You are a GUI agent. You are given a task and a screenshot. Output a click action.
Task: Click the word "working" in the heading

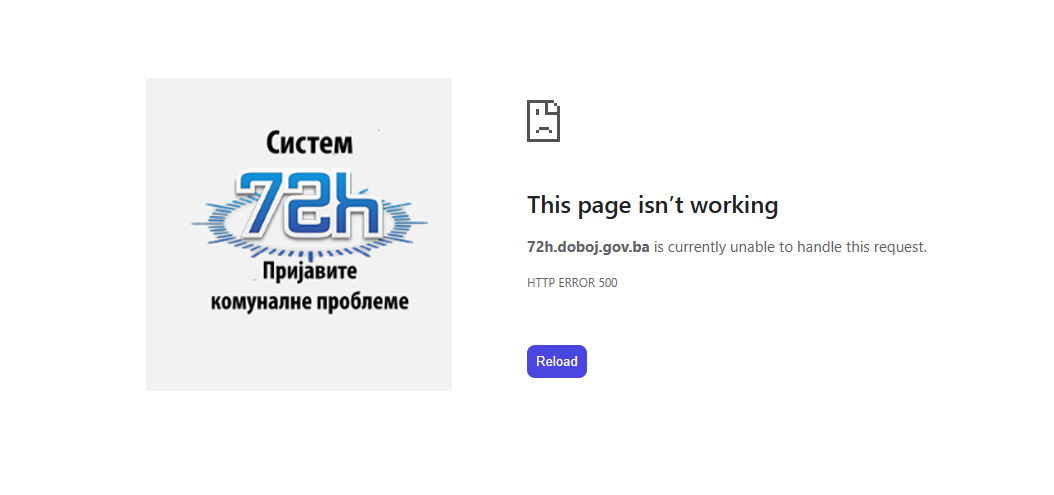(x=735, y=205)
